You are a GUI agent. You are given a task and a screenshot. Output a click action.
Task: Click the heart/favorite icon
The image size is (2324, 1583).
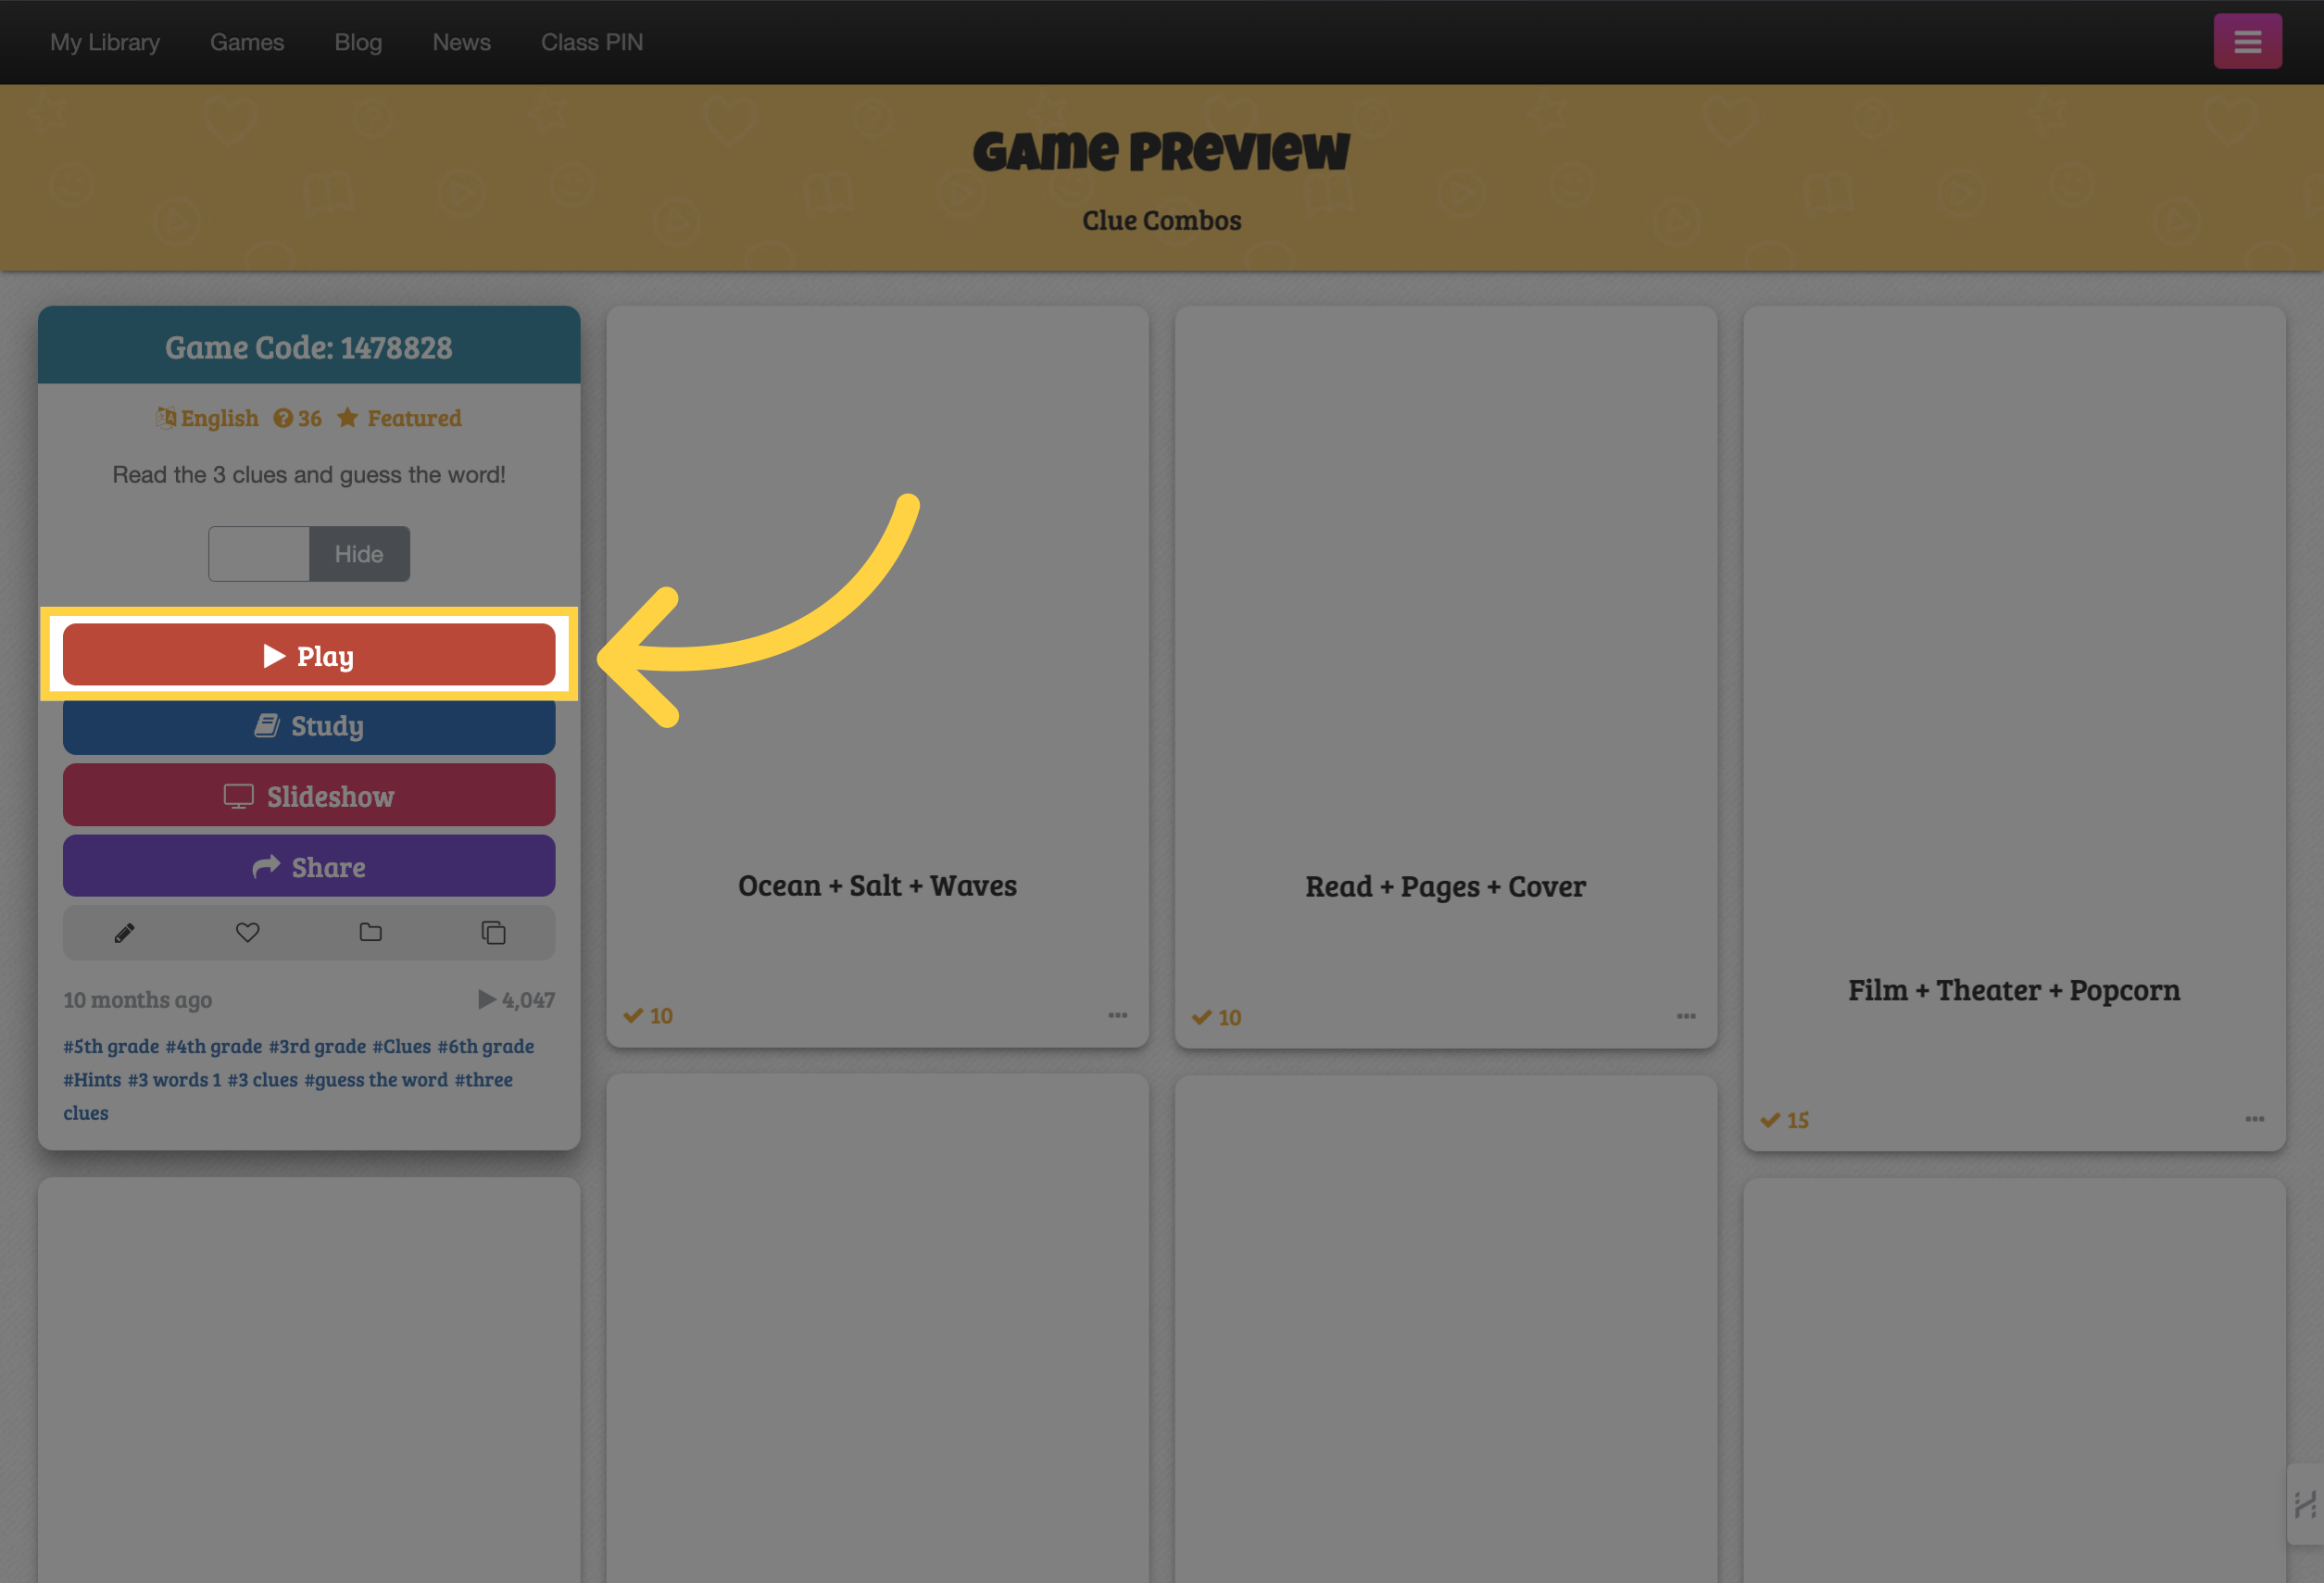tap(247, 933)
